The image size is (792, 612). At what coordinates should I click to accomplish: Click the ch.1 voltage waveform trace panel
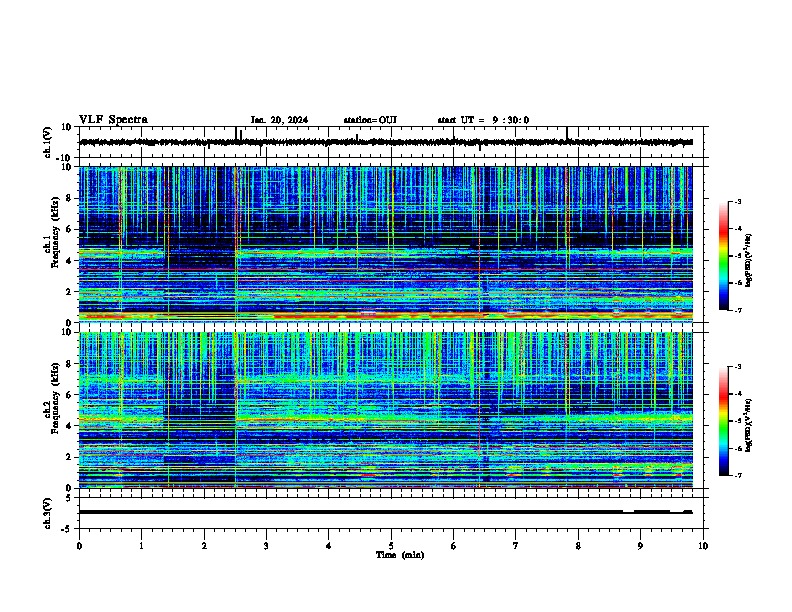(x=393, y=142)
